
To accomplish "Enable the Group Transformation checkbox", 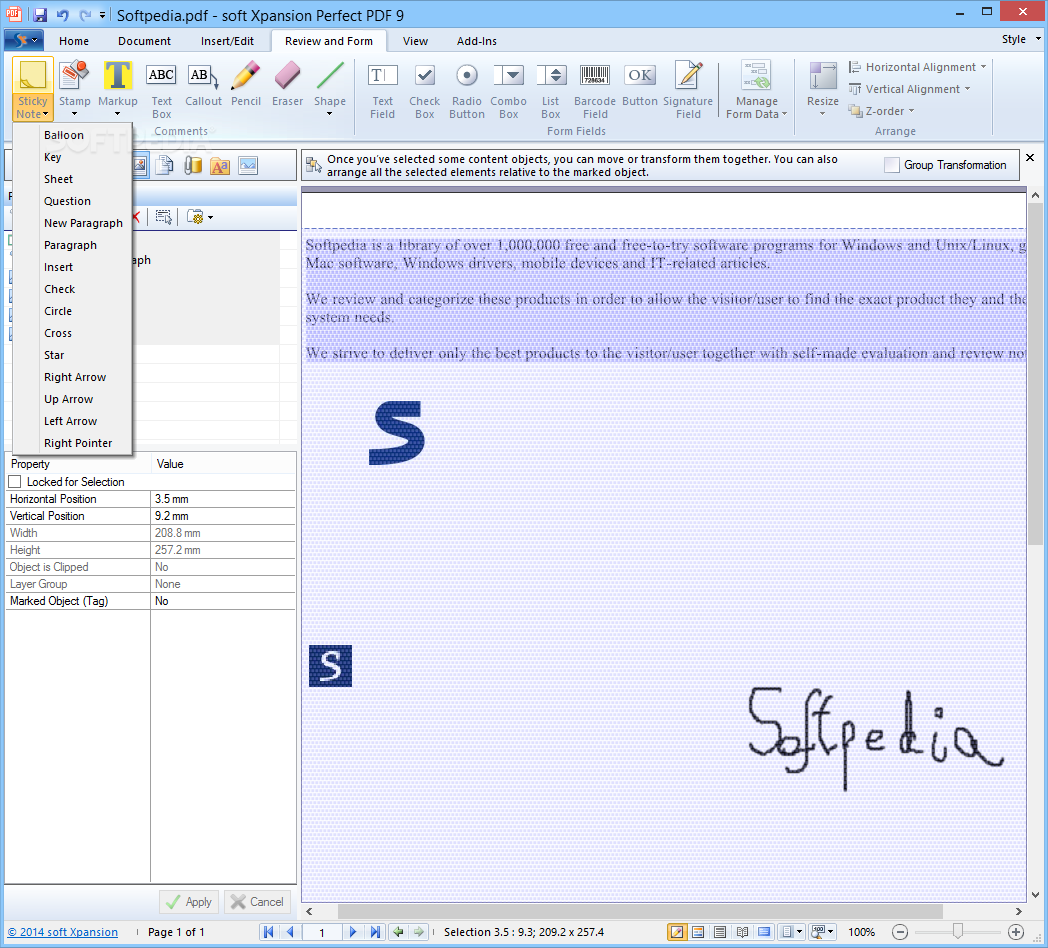I will point(892,165).
